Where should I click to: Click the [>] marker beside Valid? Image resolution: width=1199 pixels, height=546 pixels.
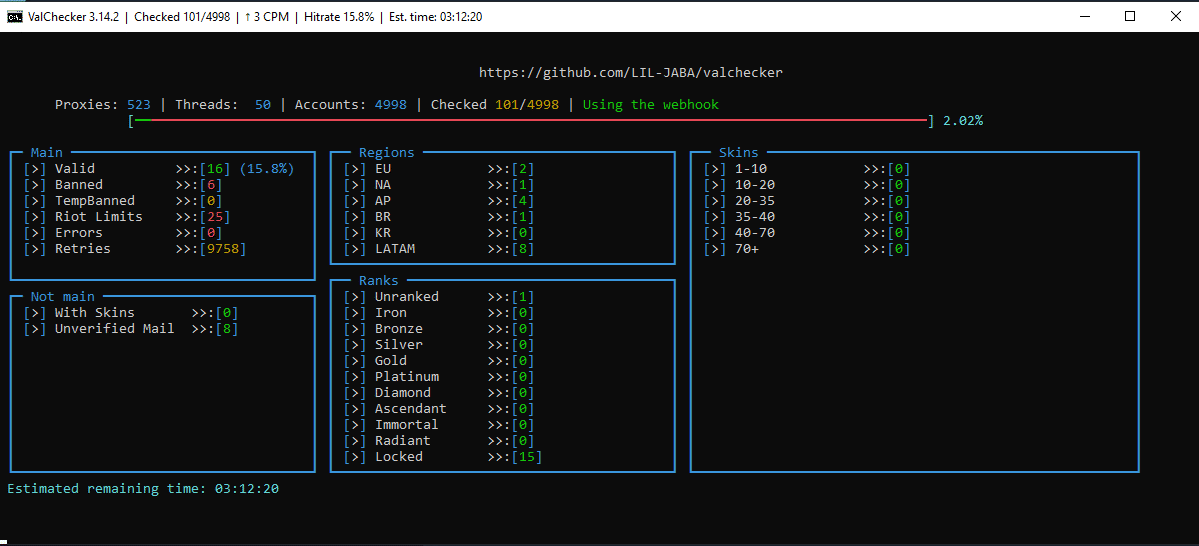pos(35,169)
